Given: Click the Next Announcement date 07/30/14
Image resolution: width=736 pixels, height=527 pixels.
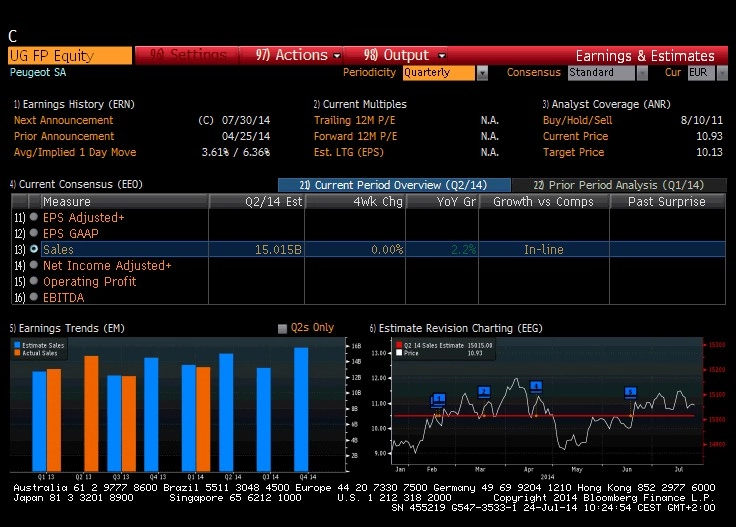Looking at the screenshot, I should [x=245, y=120].
